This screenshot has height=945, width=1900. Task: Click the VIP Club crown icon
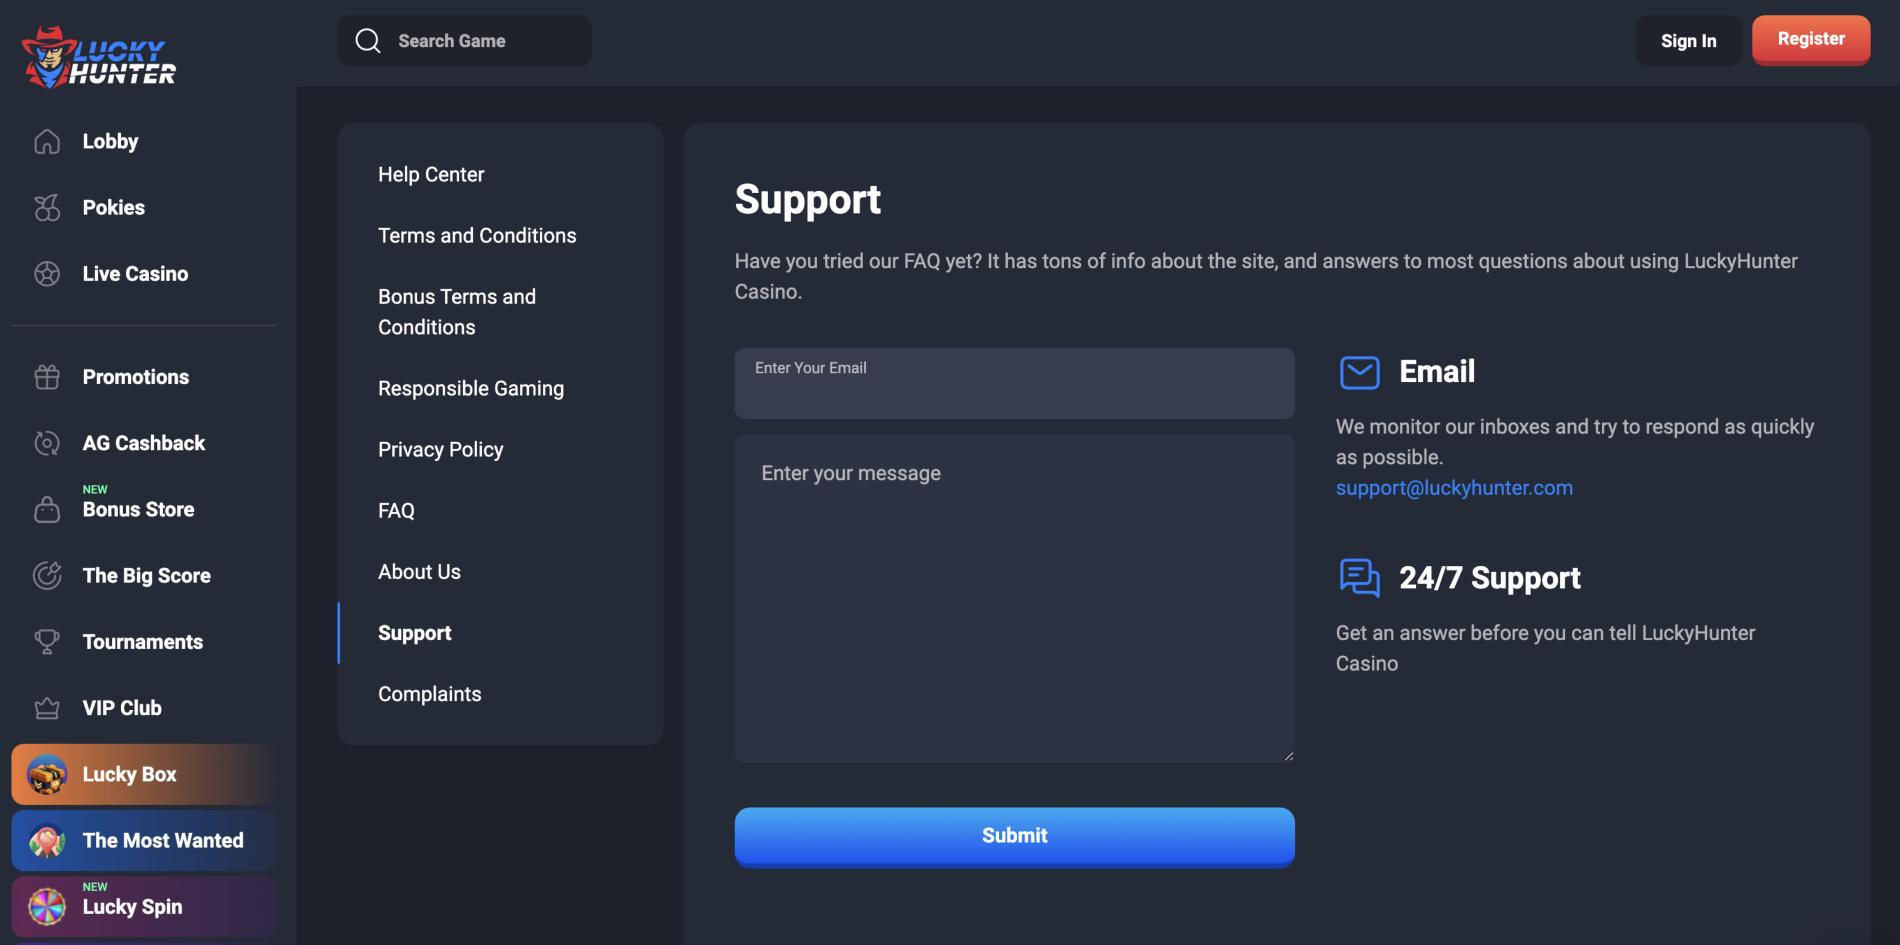tap(47, 708)
